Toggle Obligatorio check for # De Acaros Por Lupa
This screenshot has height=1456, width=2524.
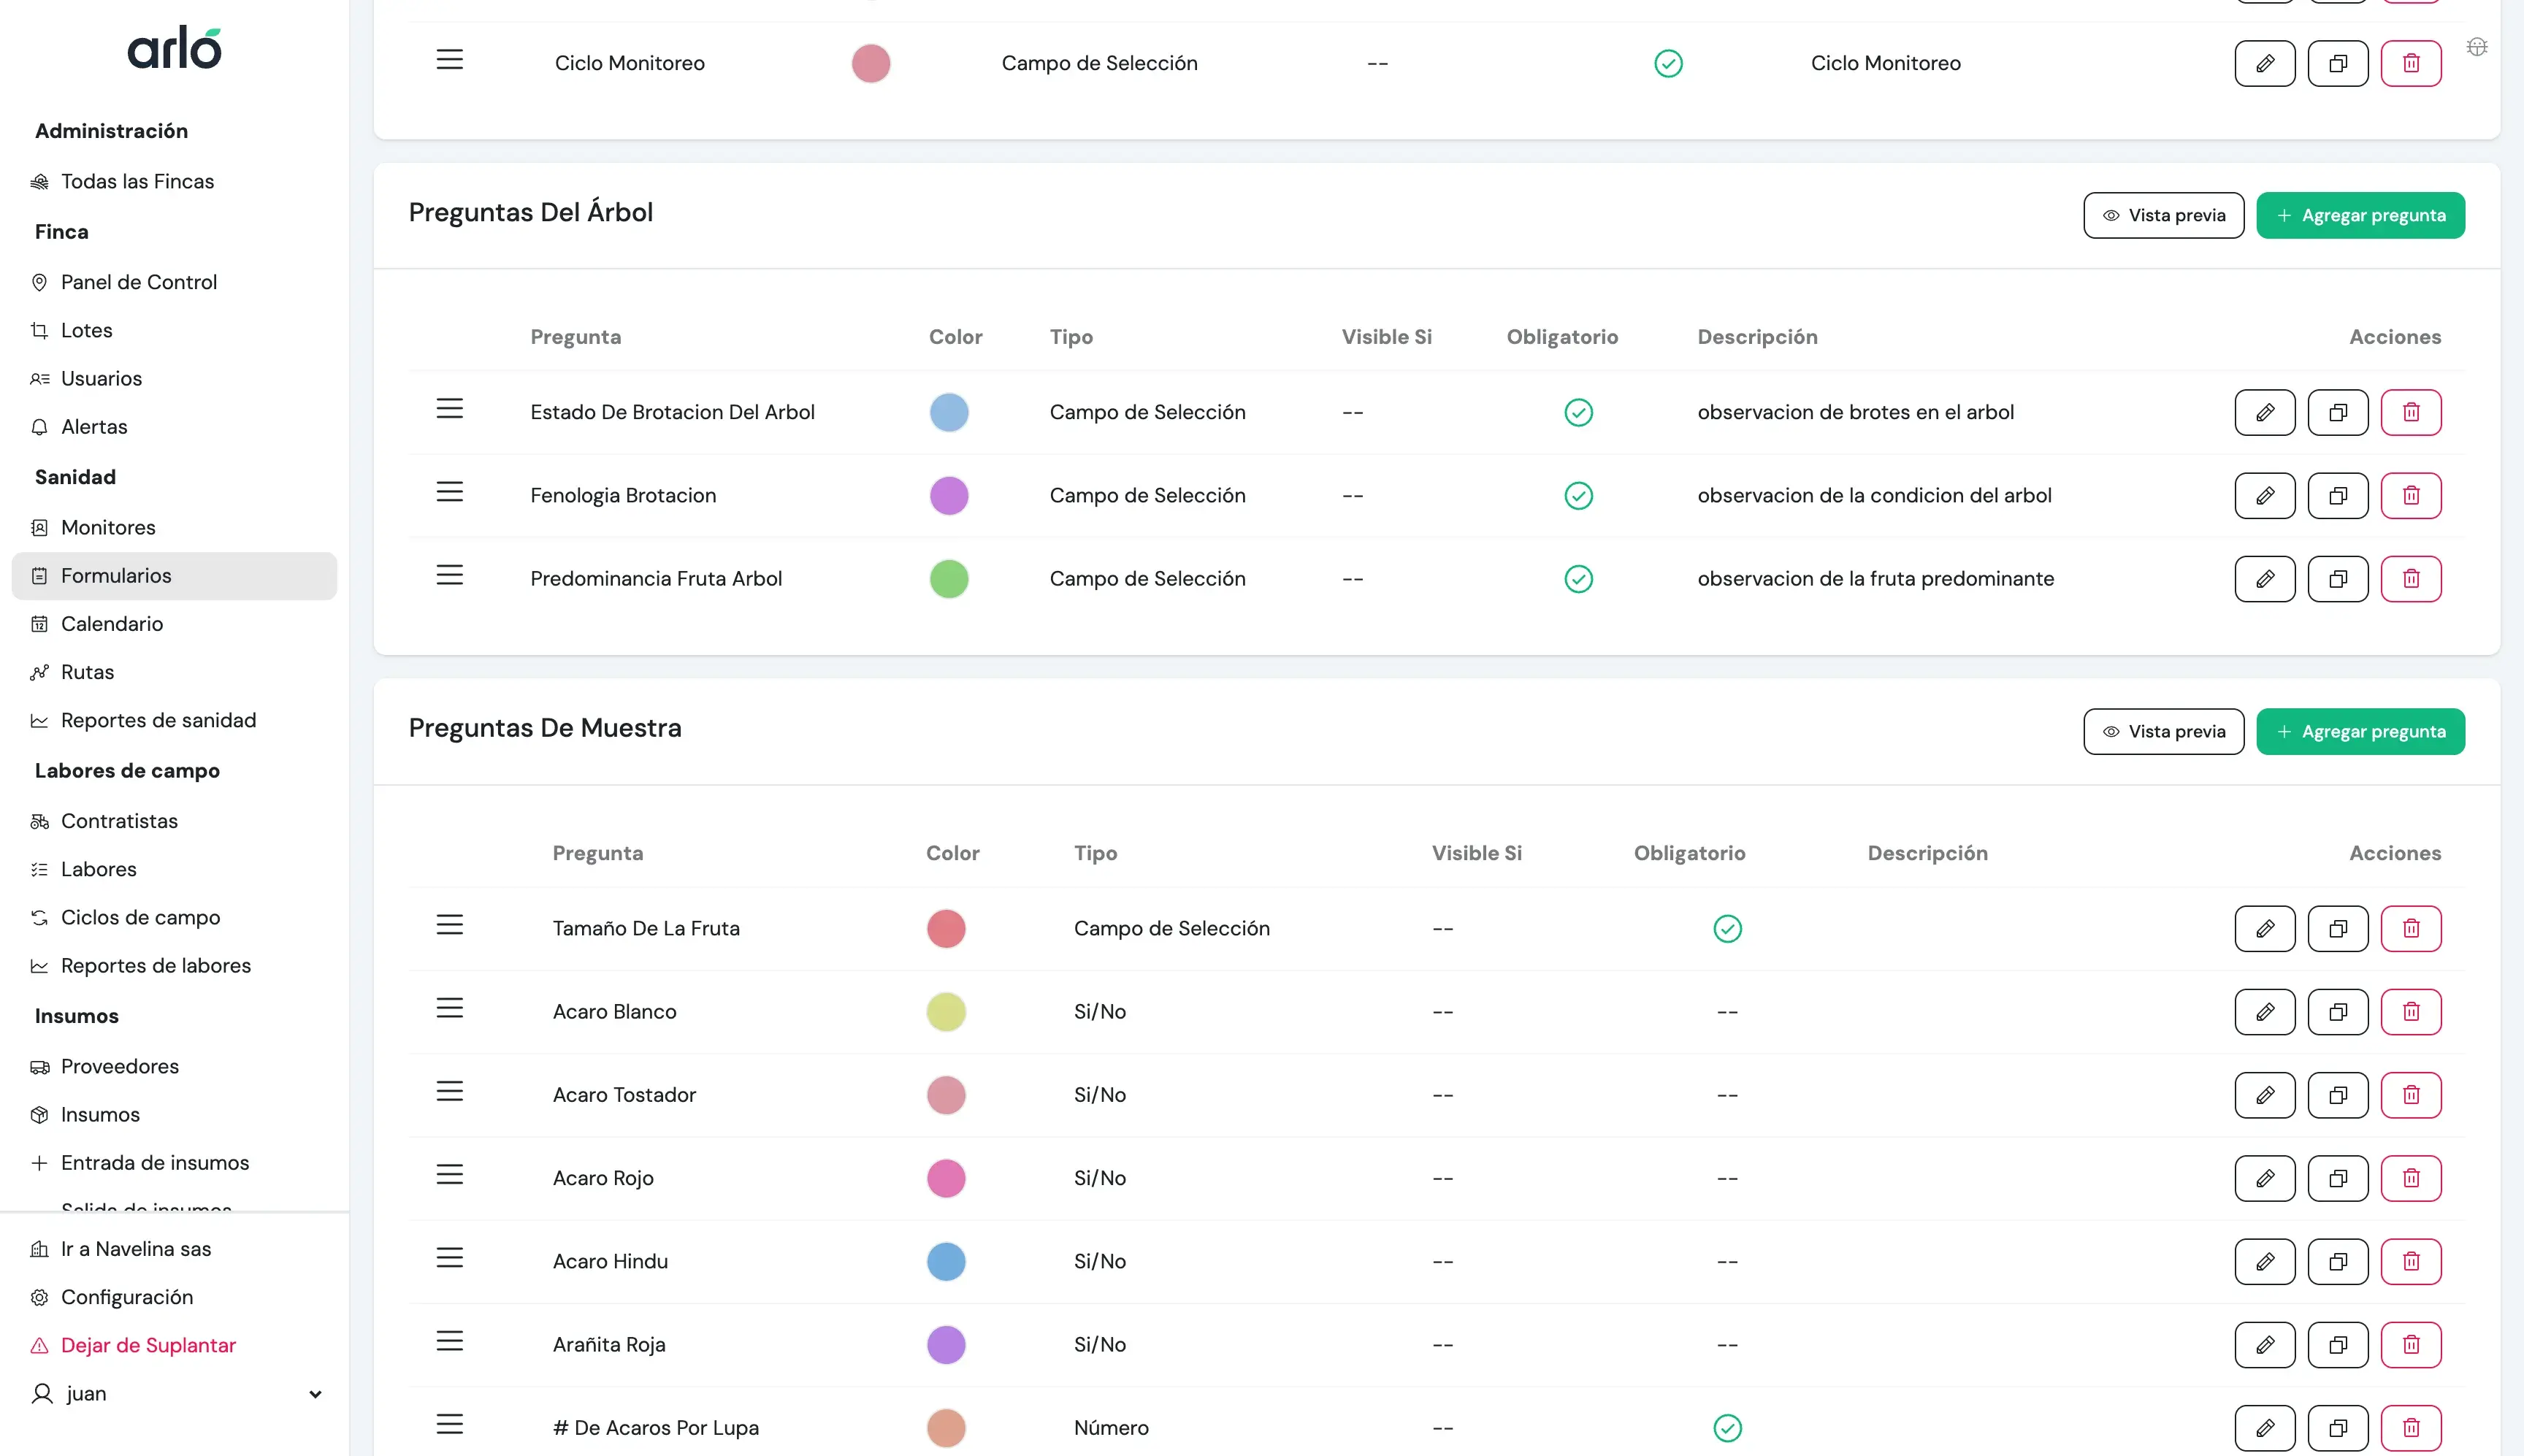click(x=1727, y=1427)
